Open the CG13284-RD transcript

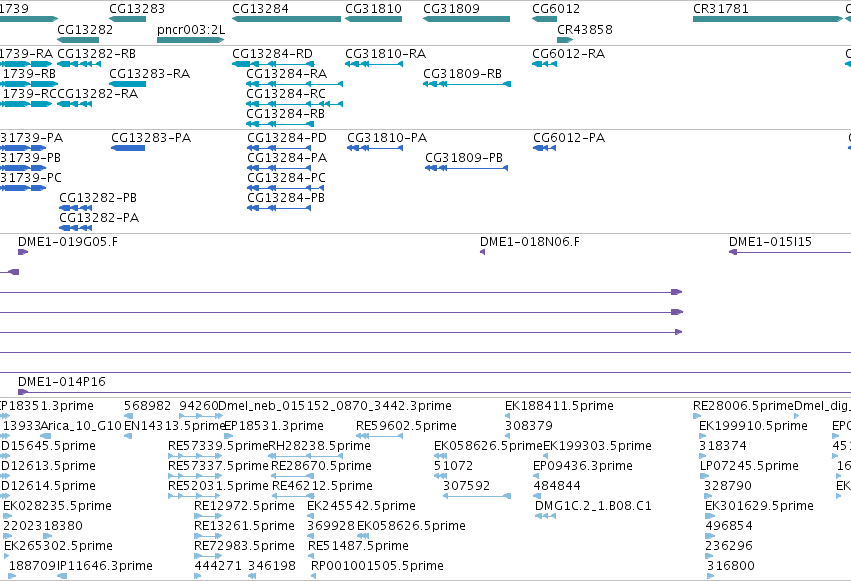(274, 64)
